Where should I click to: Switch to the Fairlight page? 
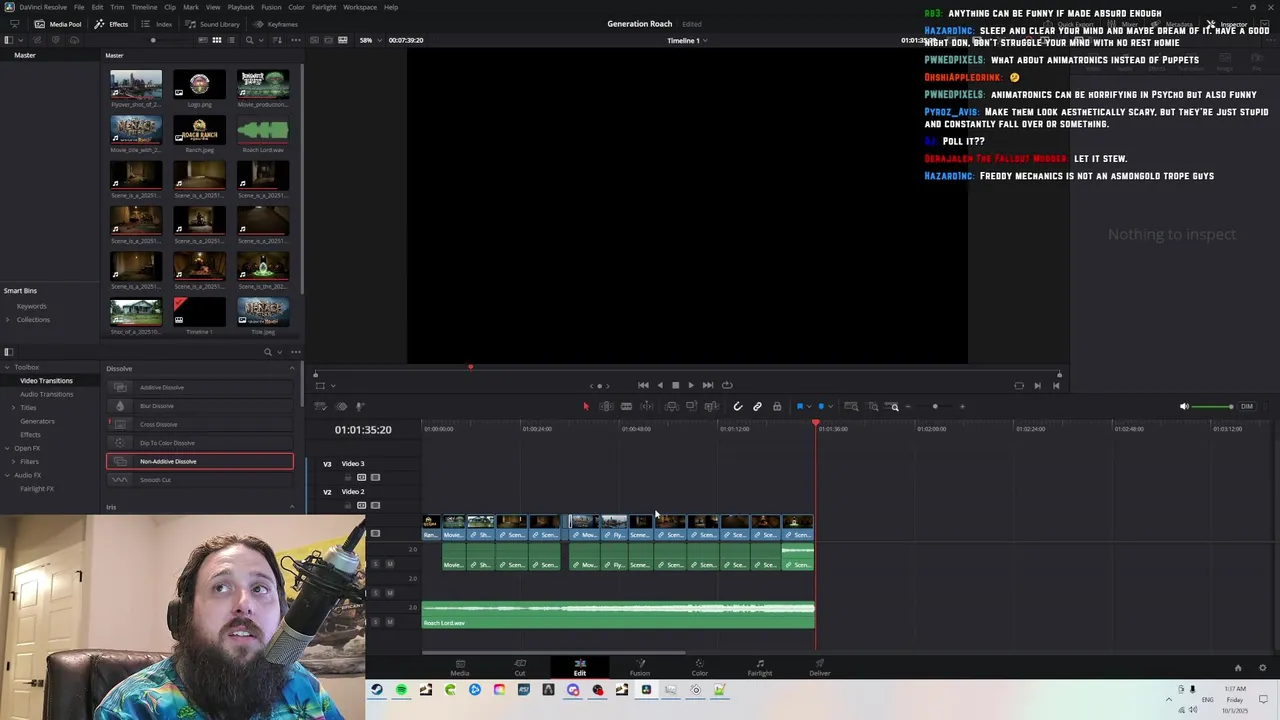pos(760,667)
